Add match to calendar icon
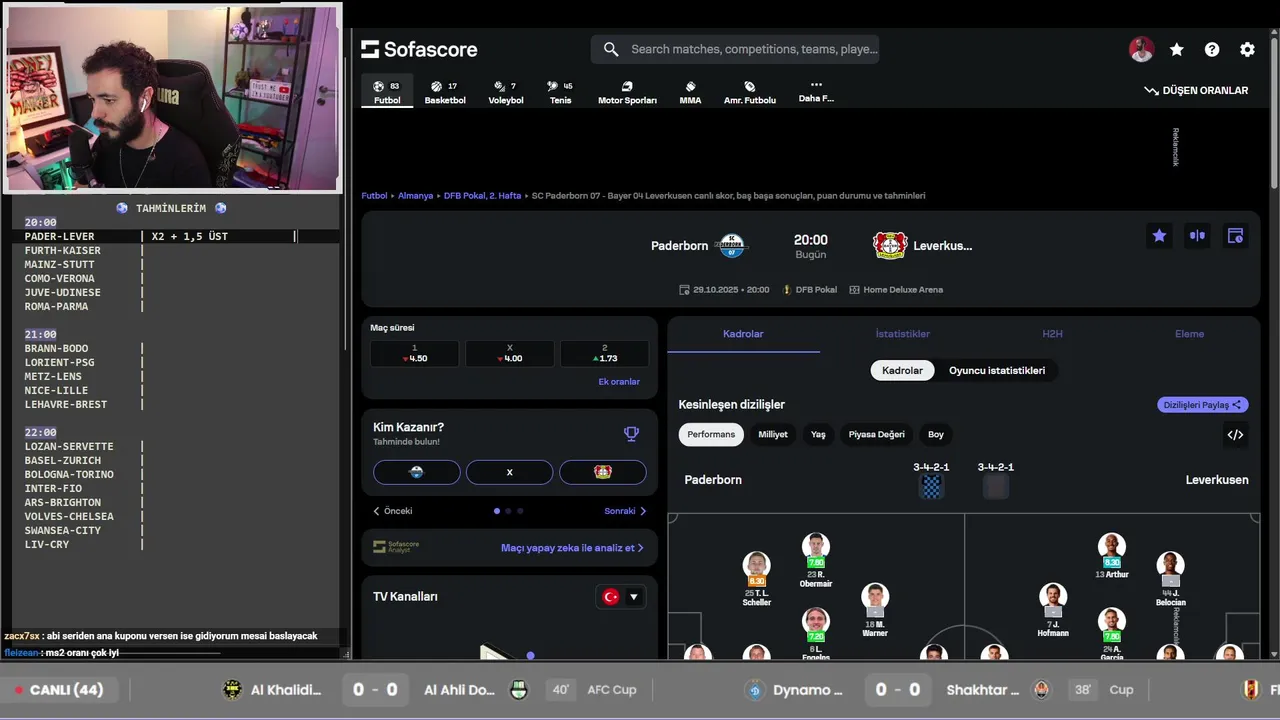The height and width of the screenshot is (720, 1280). (x=1235, y=236)
